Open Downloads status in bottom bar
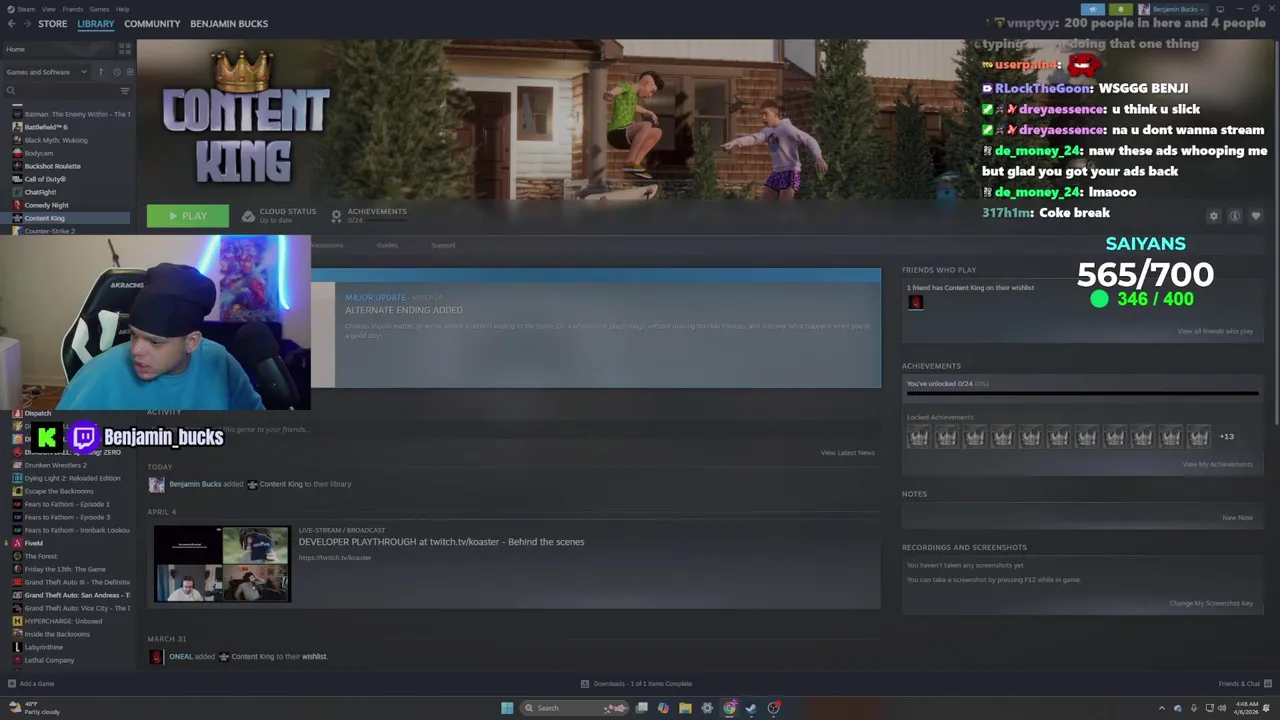1280x720 pixels. tap(636, 684)
